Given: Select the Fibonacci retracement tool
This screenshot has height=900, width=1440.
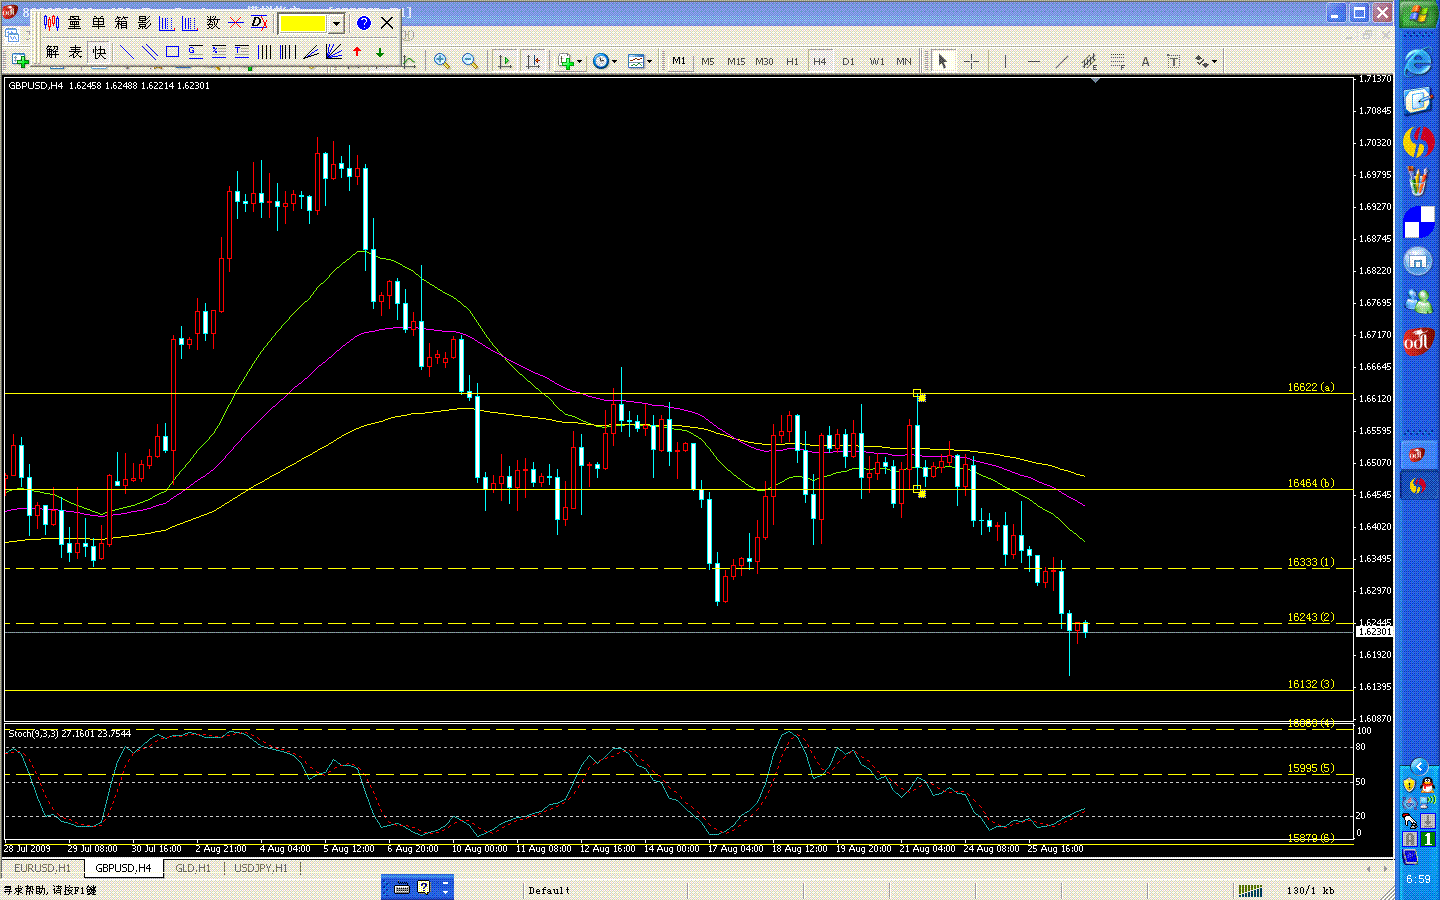Looking at the screenshot, I should pos(1118,61).
